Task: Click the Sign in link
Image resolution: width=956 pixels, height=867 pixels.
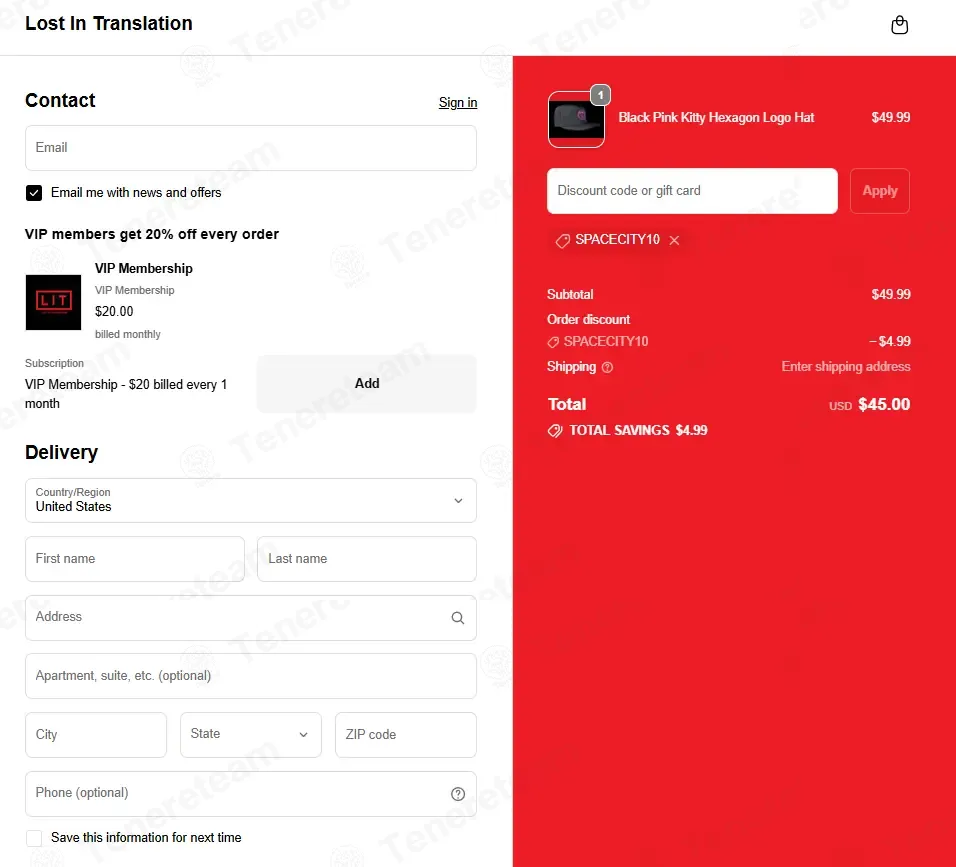Action: click(458, 102)
